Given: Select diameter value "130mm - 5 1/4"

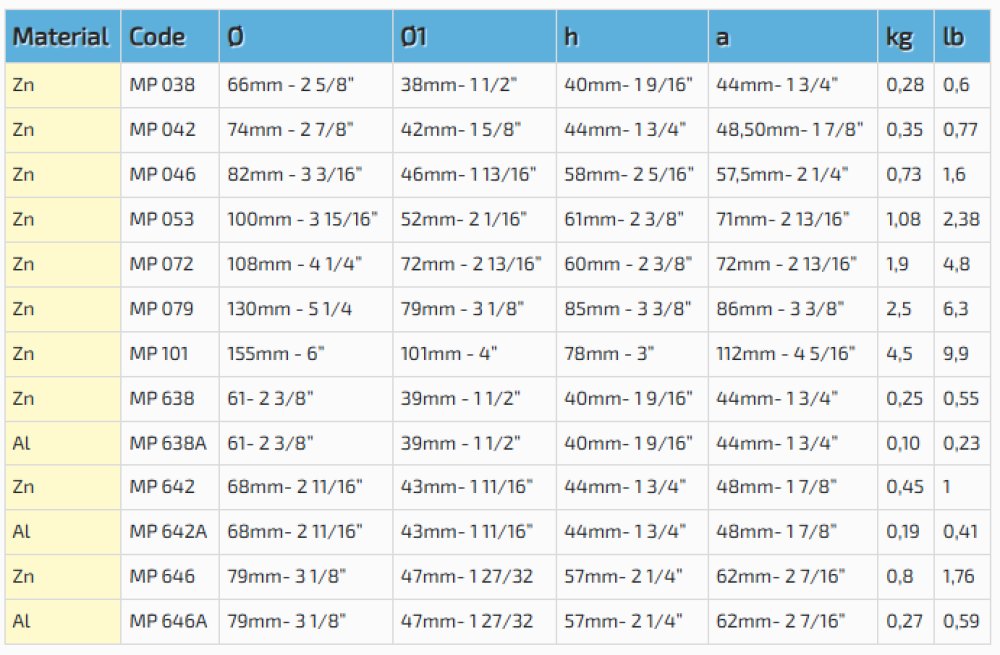Looking at the screenshot, I should pyautogui.click(x=290, y=309).
